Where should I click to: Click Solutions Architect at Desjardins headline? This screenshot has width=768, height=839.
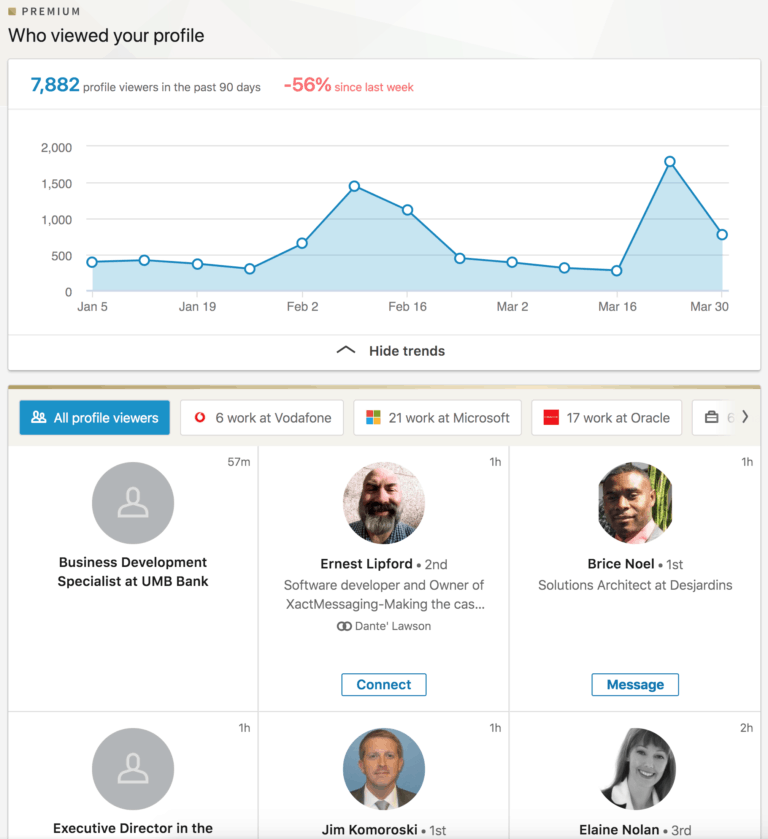[635, 585]
